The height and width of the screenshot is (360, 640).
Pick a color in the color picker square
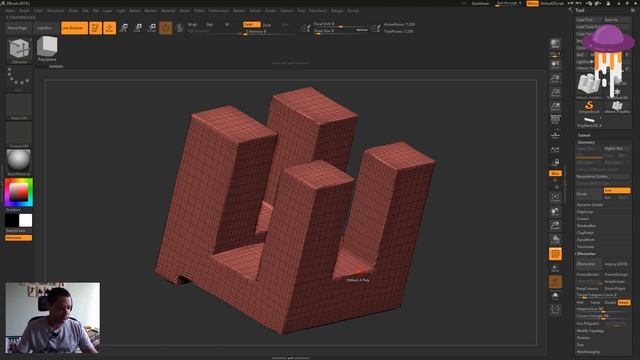click(19, 192)
